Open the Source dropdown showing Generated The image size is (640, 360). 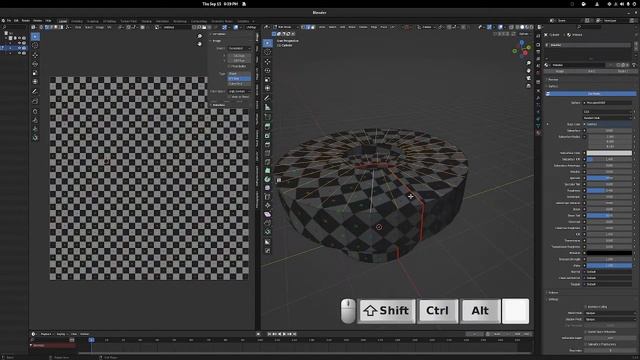pos(240,48)
